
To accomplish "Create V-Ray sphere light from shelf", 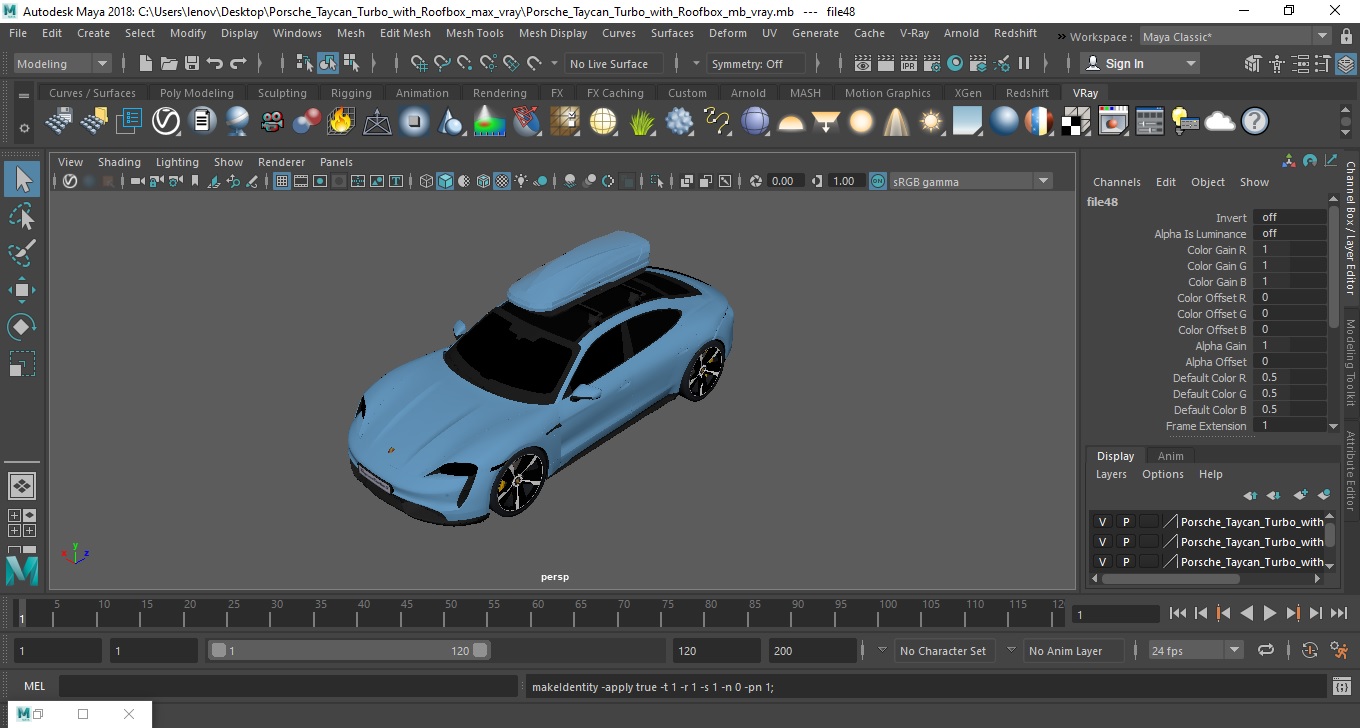I will point(861,122).
